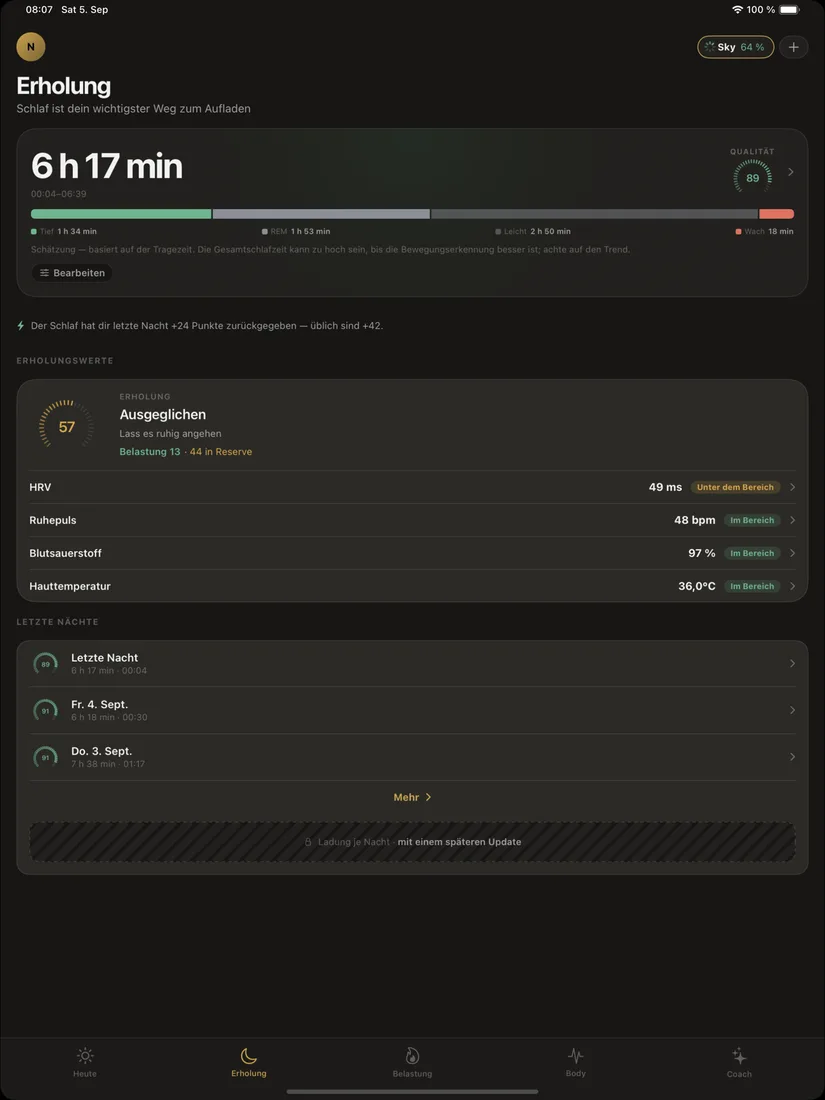The height and width of the screenshot is (1100, 825).
Task: Tap the Bearbeiten button
Action: click(72, 273)
